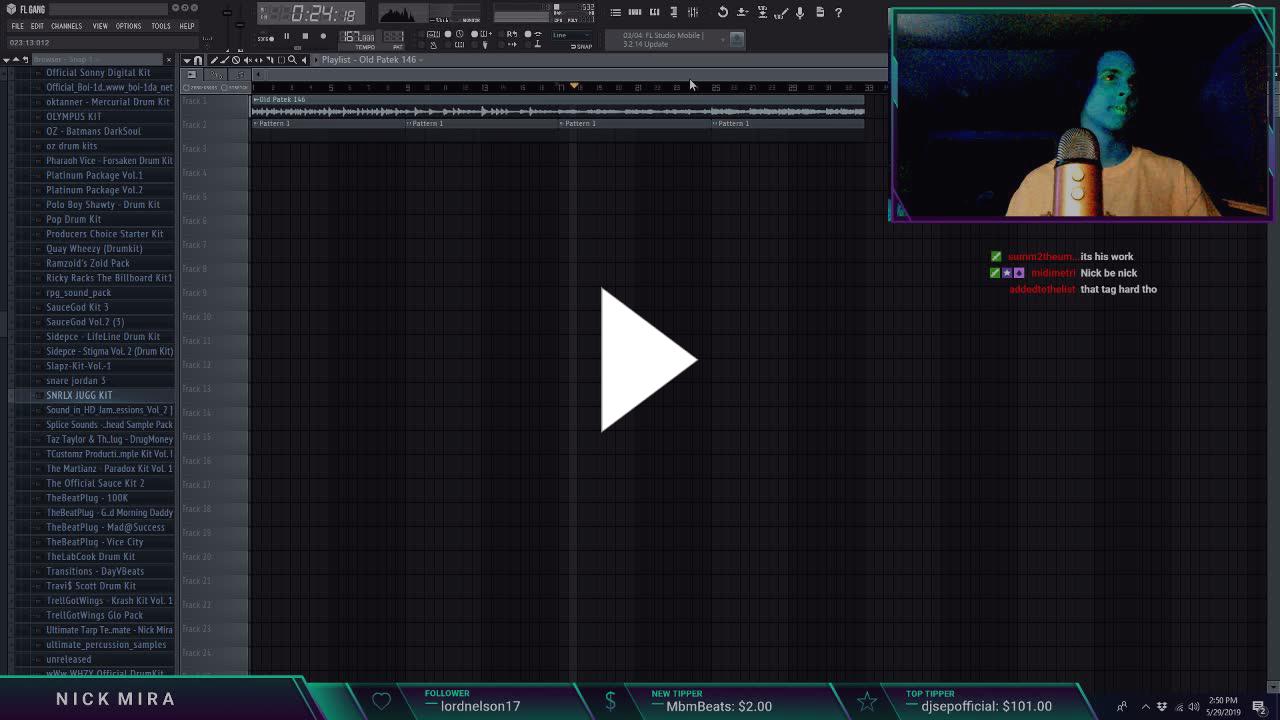Open the EDIT menu
Screen dimensions: 1280x720
[37, 26]
